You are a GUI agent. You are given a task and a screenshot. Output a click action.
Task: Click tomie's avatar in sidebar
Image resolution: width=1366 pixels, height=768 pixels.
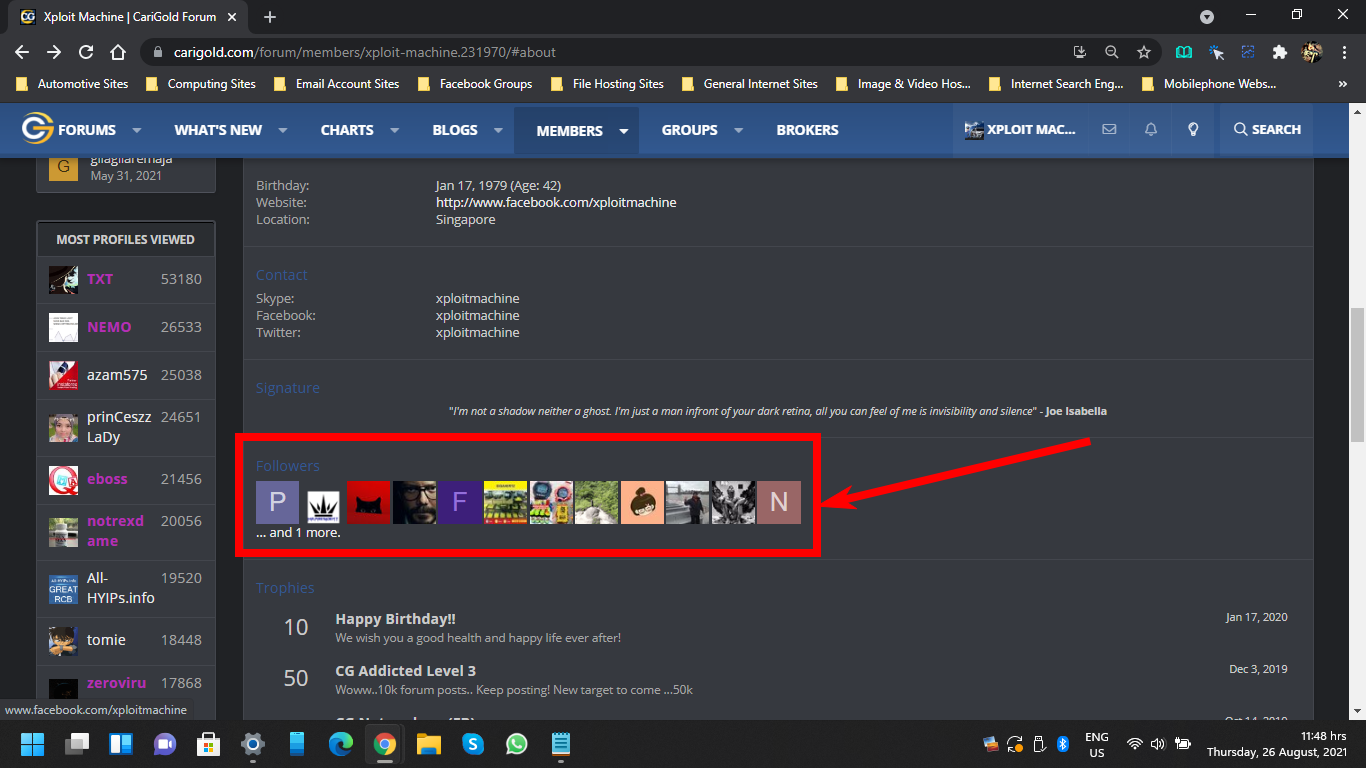63,640
